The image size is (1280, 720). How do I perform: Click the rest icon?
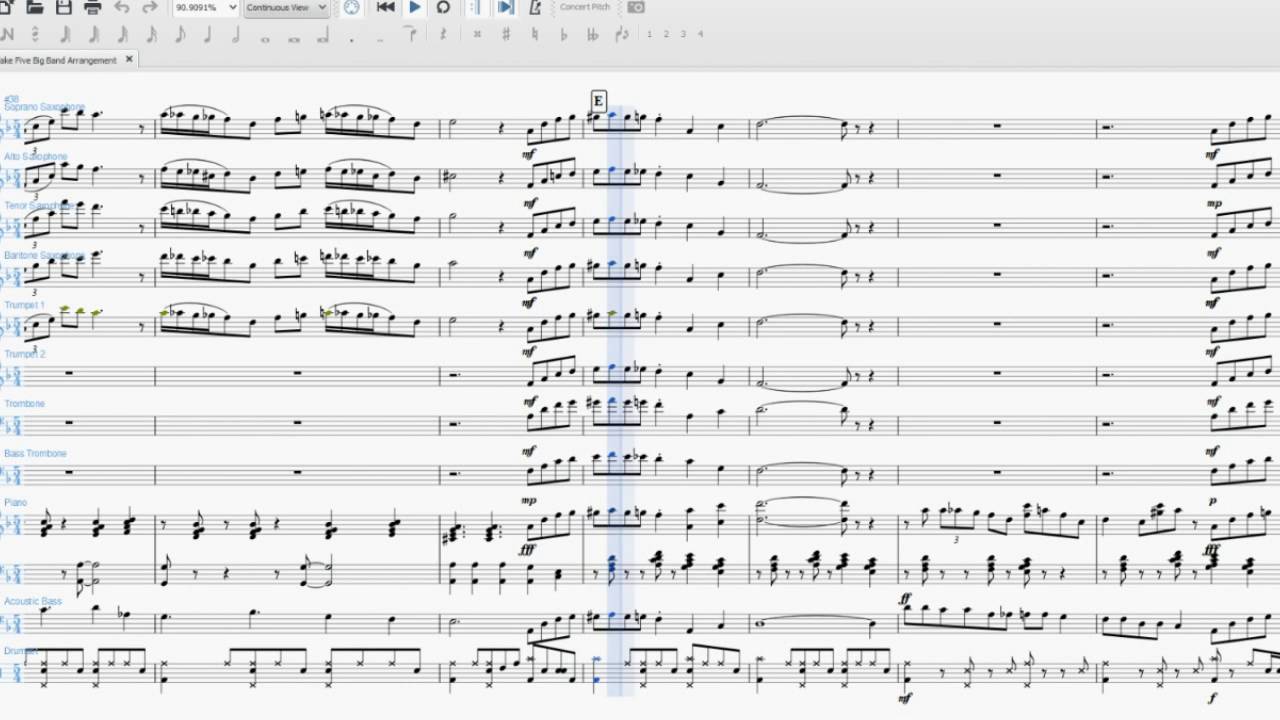tap(442, 34)
